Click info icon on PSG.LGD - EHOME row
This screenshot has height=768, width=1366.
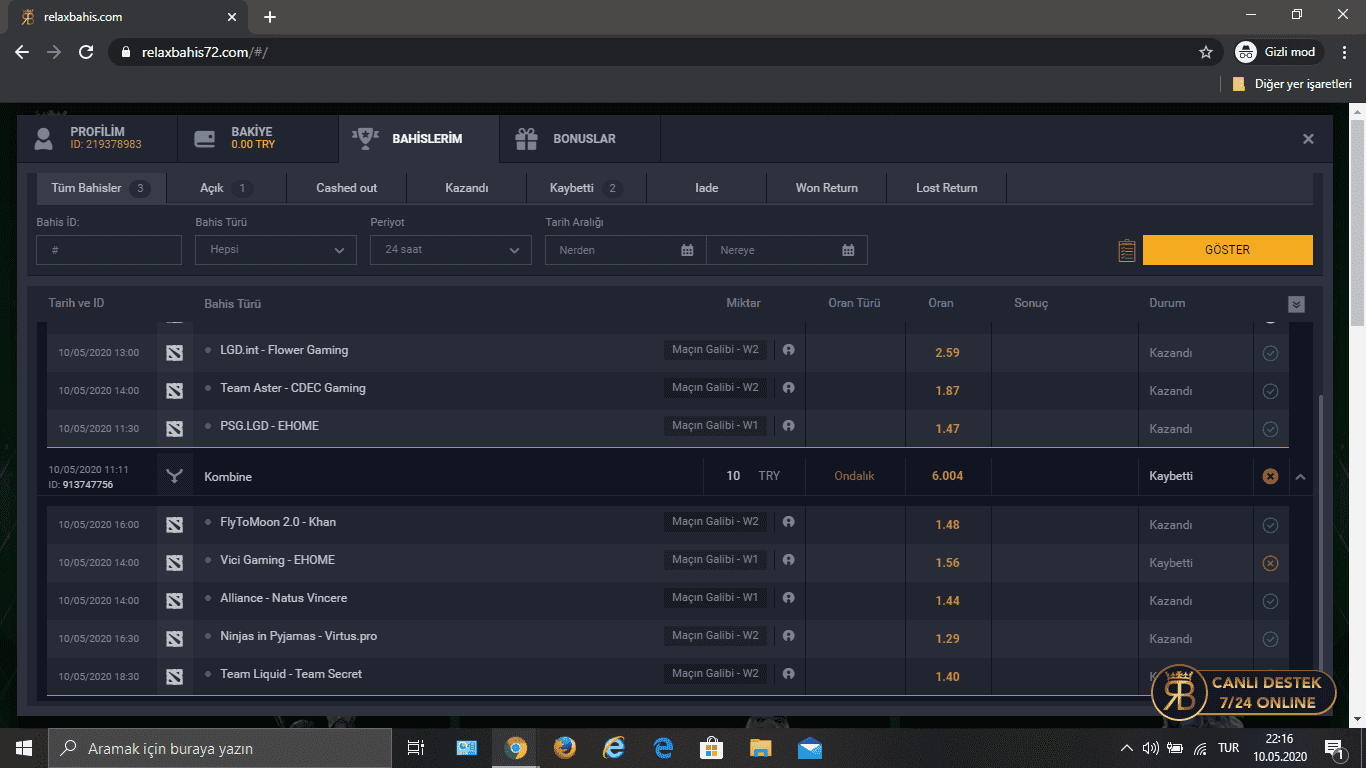point(788,426)
